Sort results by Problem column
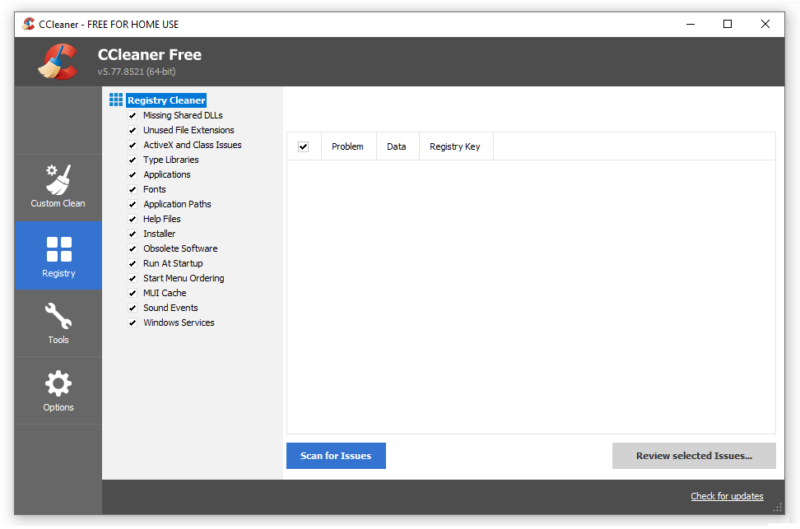The image size is (800, 529). point(348,146)
